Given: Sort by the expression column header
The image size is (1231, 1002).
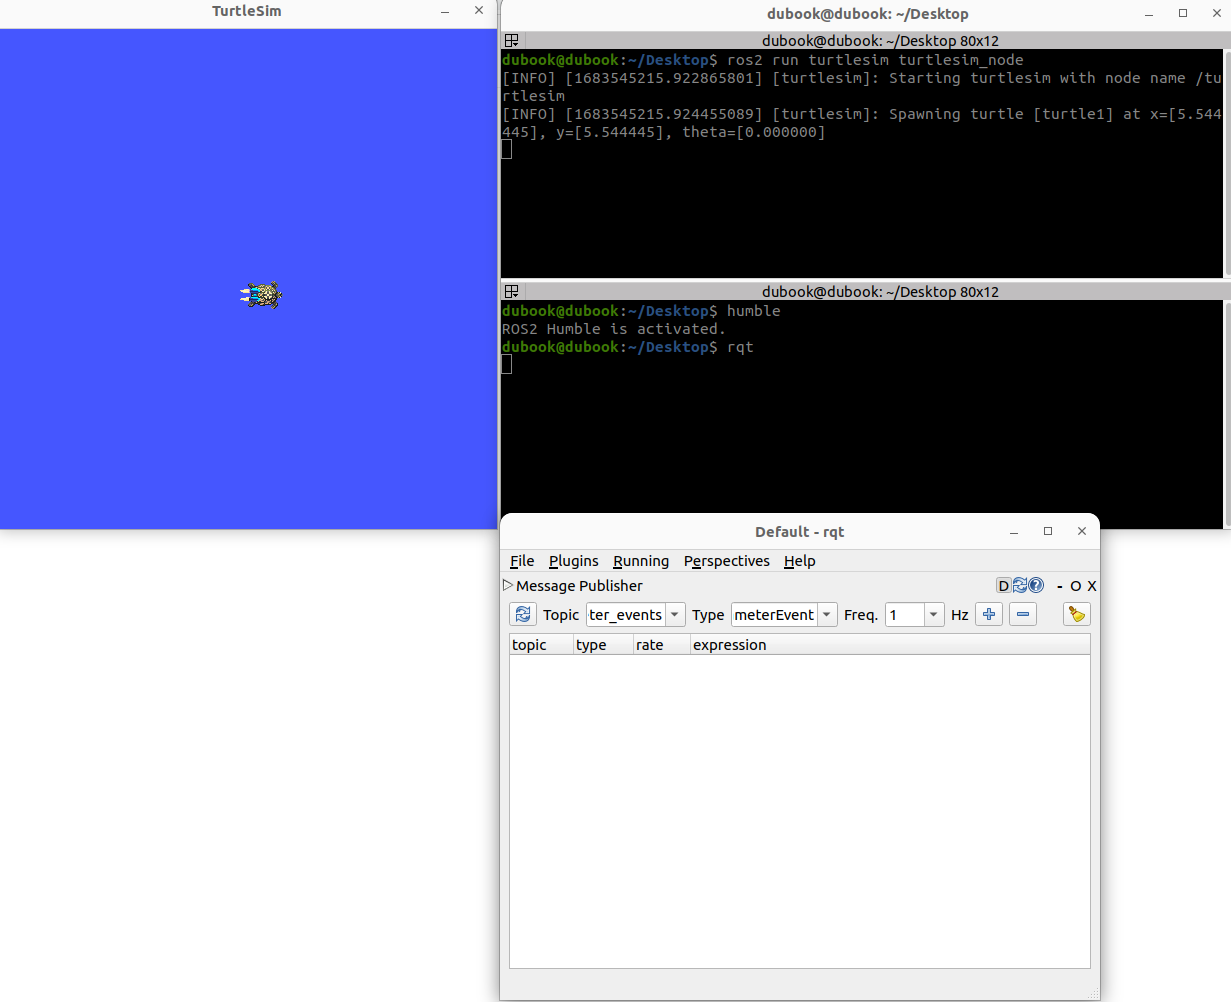Looking at the screenshot, I should [890, 645].
